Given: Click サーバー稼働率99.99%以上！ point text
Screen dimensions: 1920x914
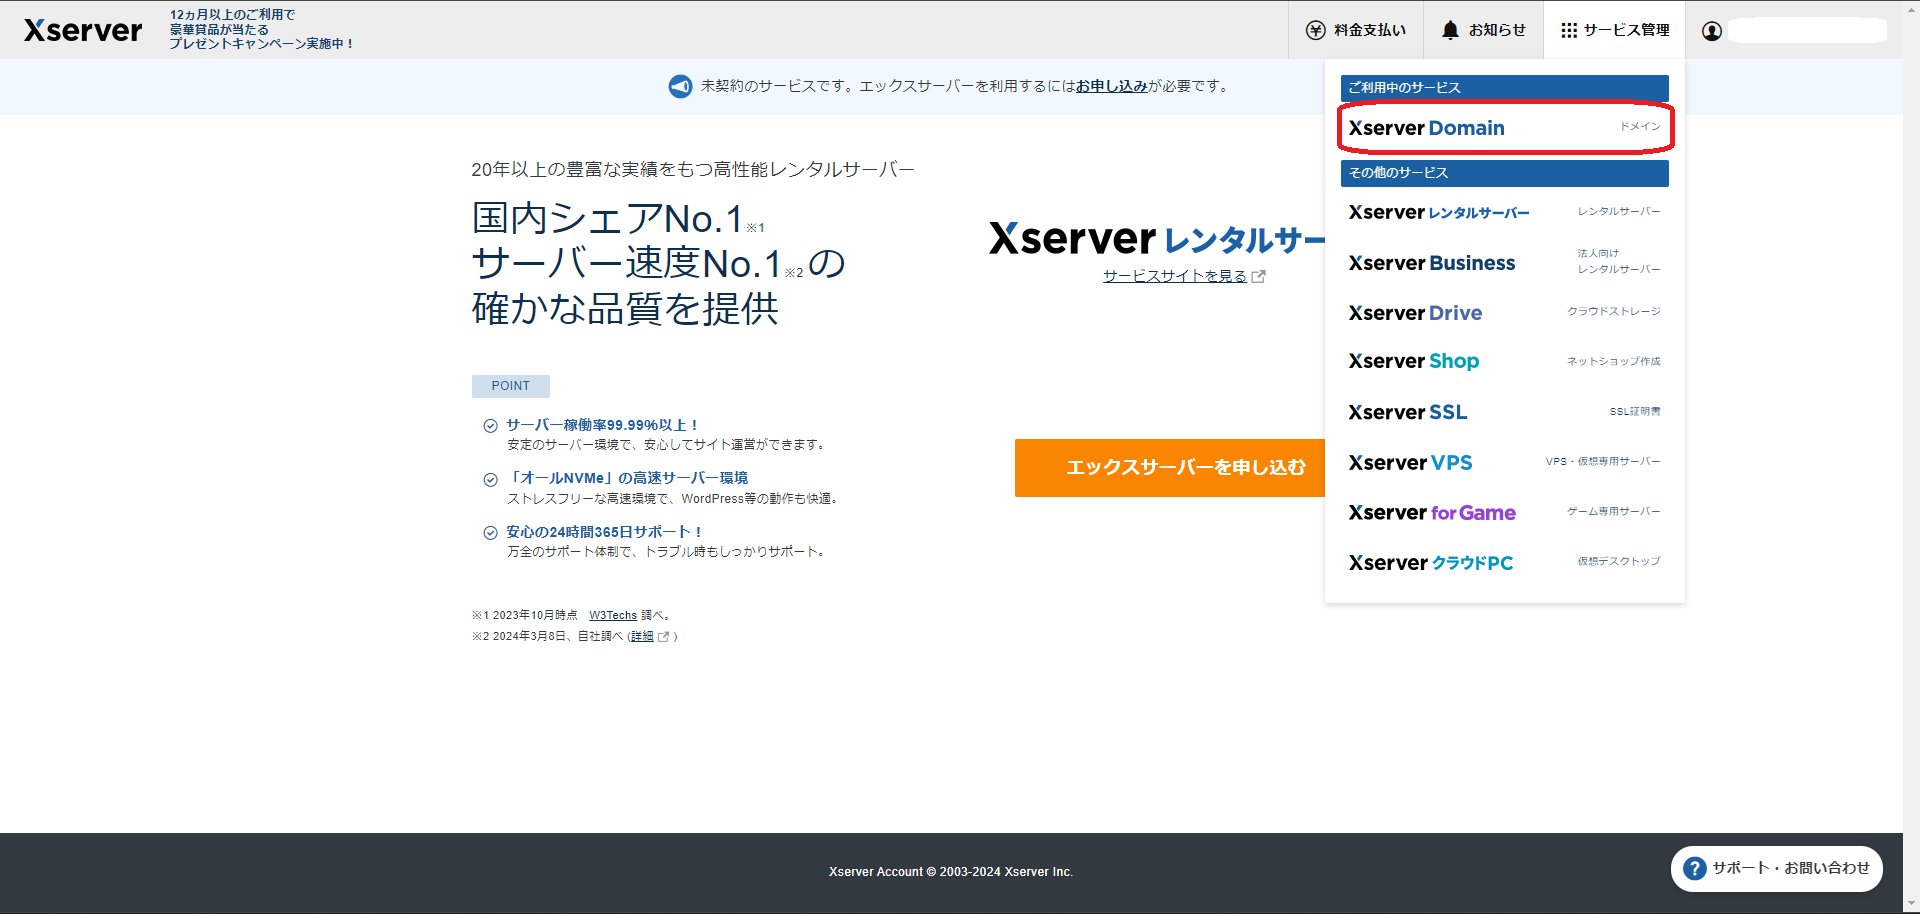Looking at the screenshot, I should point(603,426).
